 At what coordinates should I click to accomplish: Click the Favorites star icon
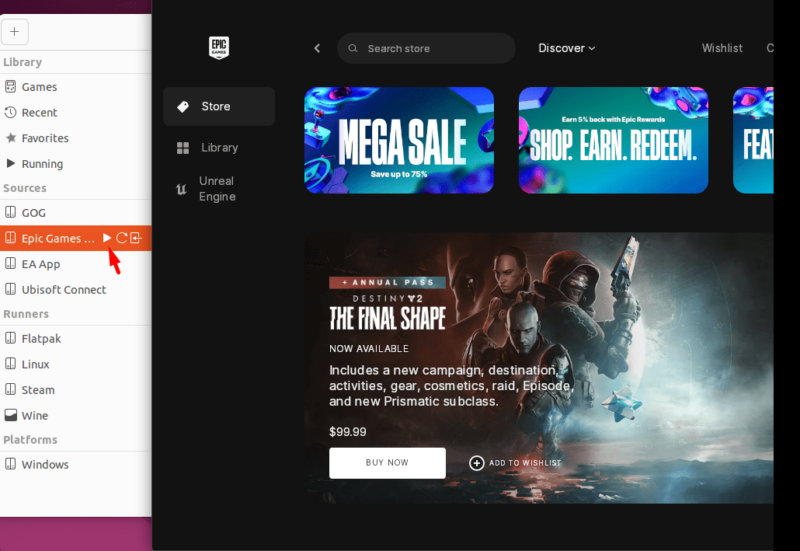[10, 138]
